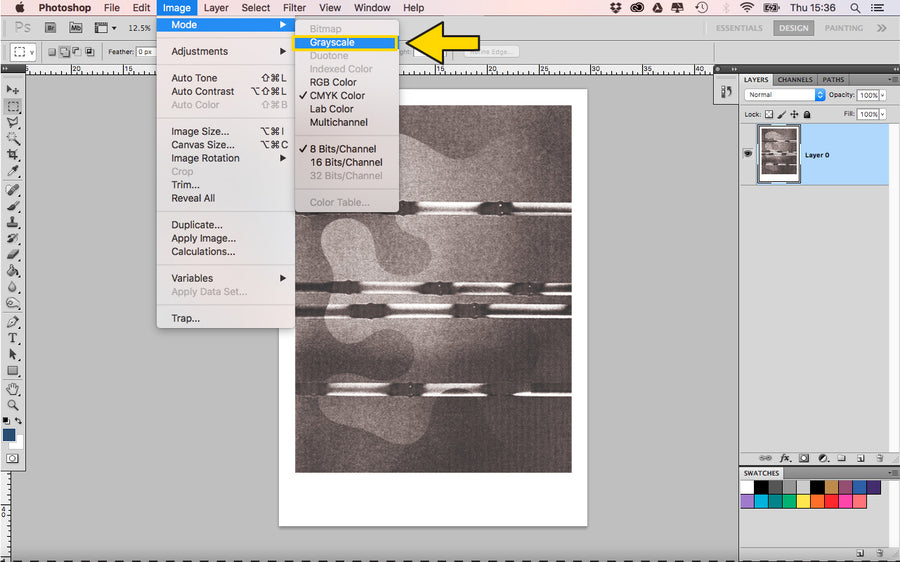Switch to the Painting workspace
This screenshot has height=562, width=900.
click(844, 28)
